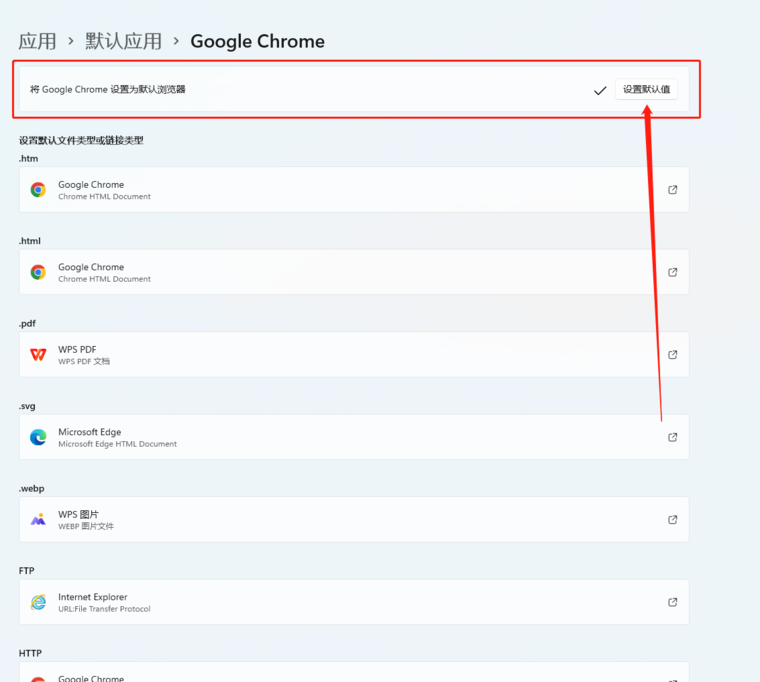Click 'Chrome HTML Document' under .html
The height and width of the screenshot is (682, 760).
click(104, 279)
